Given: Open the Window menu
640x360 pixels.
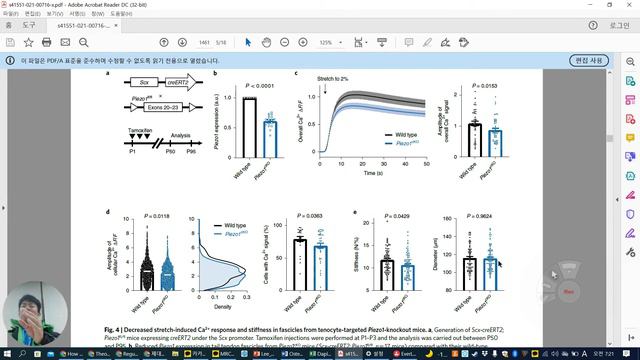Looking at the screenshot, I should (98, 13).
